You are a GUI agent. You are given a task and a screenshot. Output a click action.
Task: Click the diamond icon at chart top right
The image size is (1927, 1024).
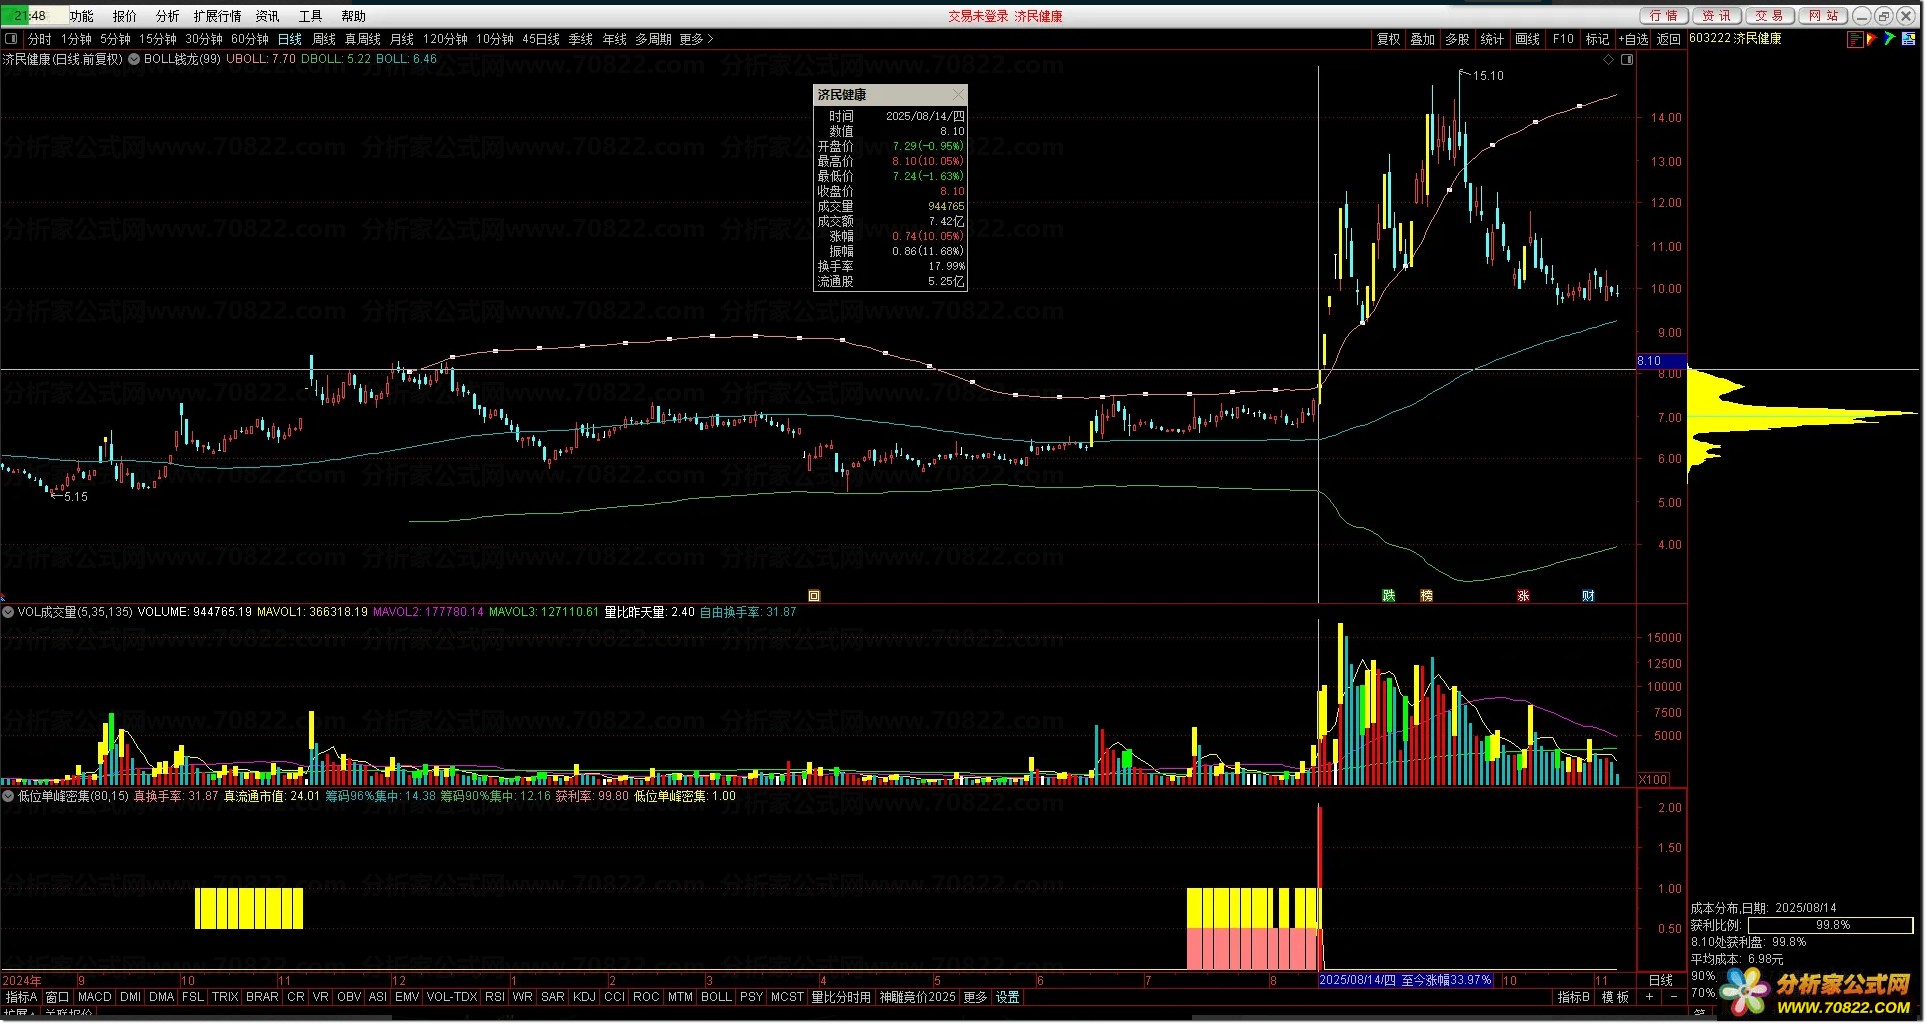point(1609,60)
